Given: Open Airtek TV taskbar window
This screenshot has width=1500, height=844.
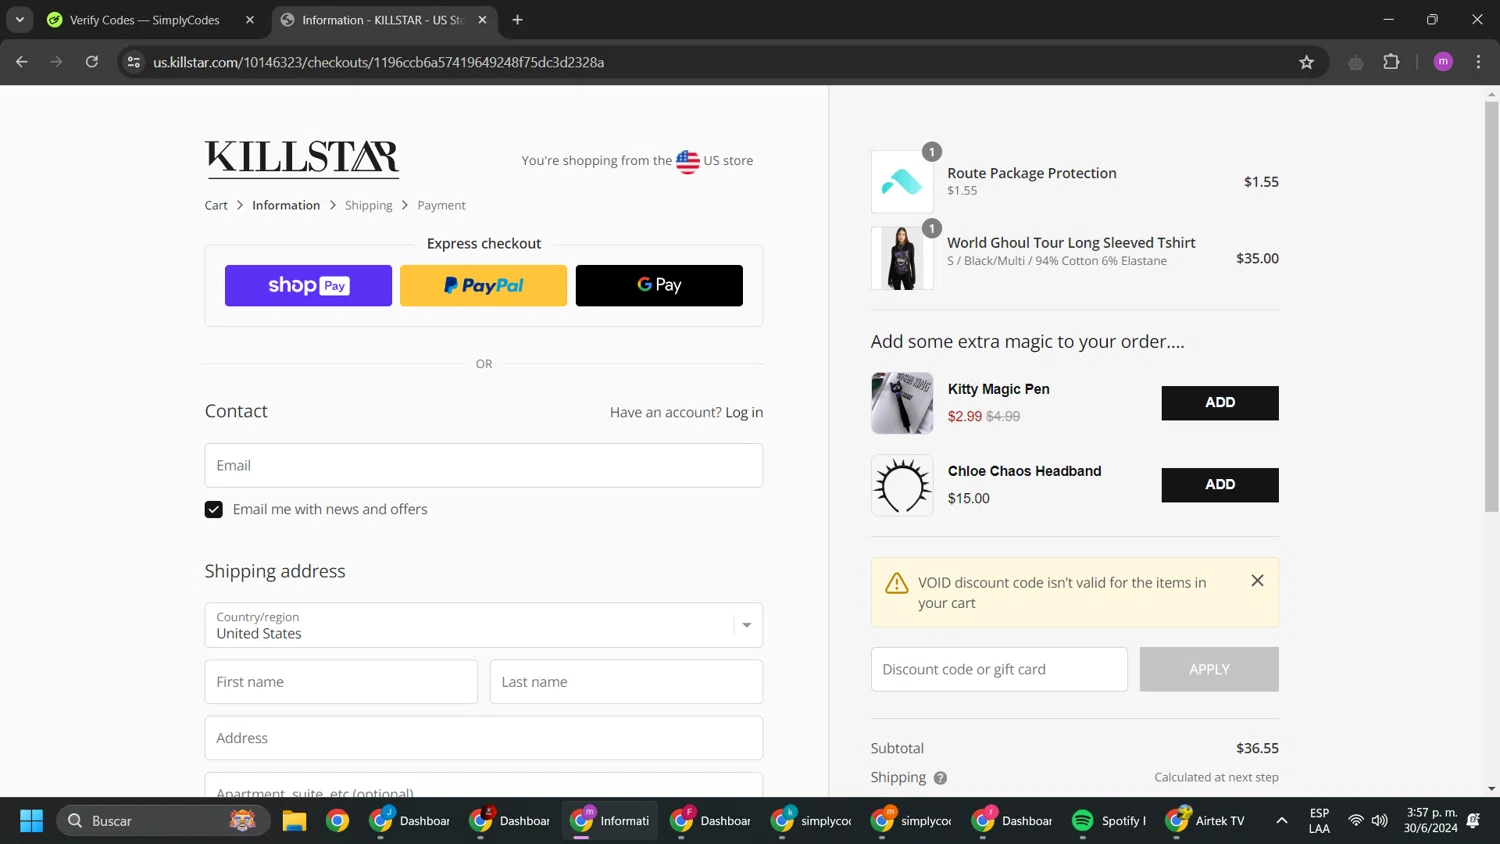Looking at the screenshot, I should [x=1206, y=821].
